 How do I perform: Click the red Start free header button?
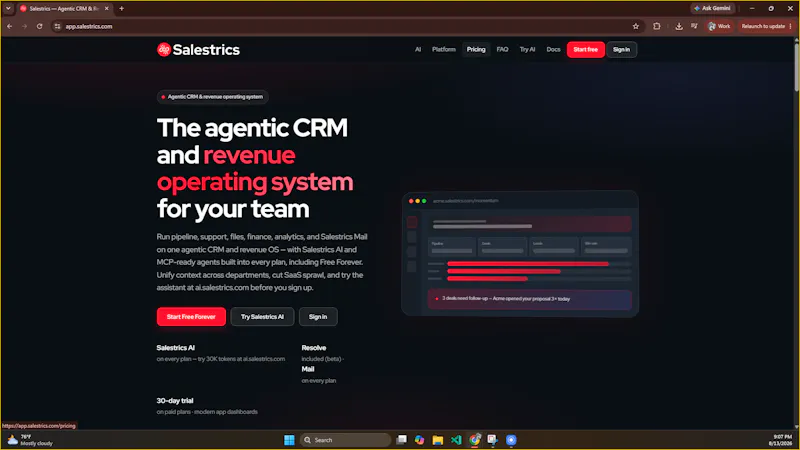click(586, 49)
